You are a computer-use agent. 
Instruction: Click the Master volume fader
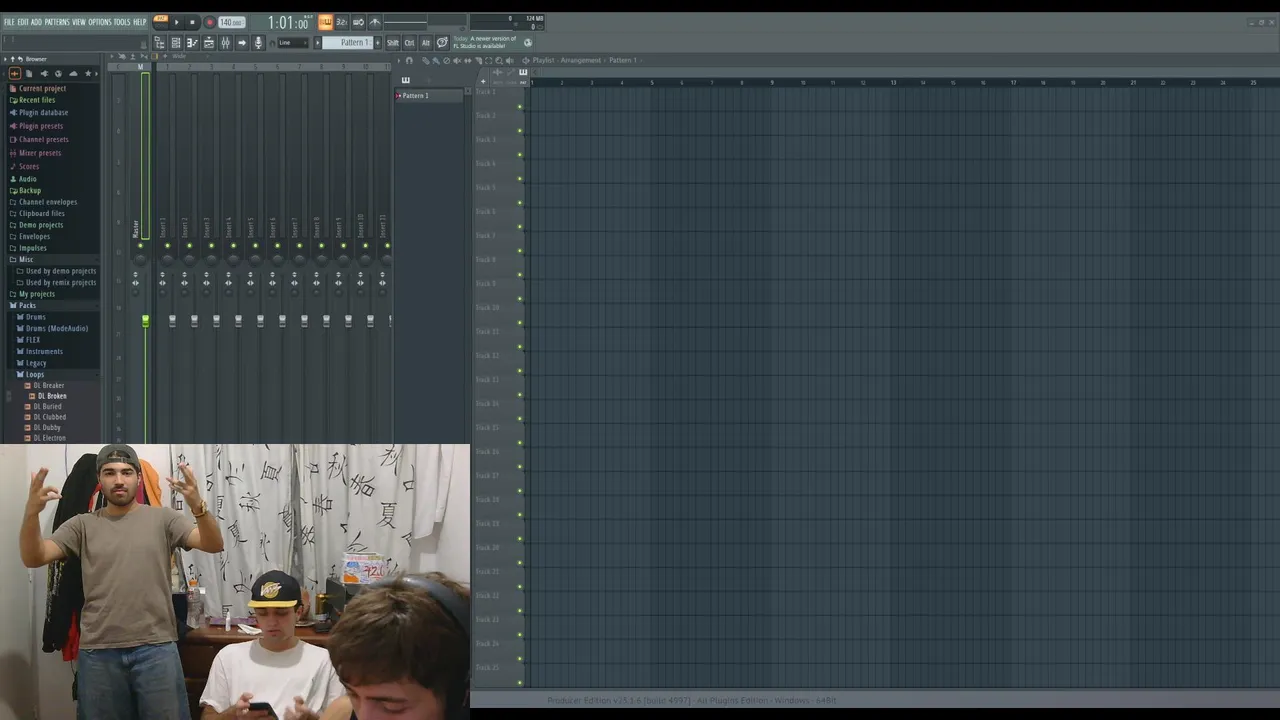pos(145,320)
